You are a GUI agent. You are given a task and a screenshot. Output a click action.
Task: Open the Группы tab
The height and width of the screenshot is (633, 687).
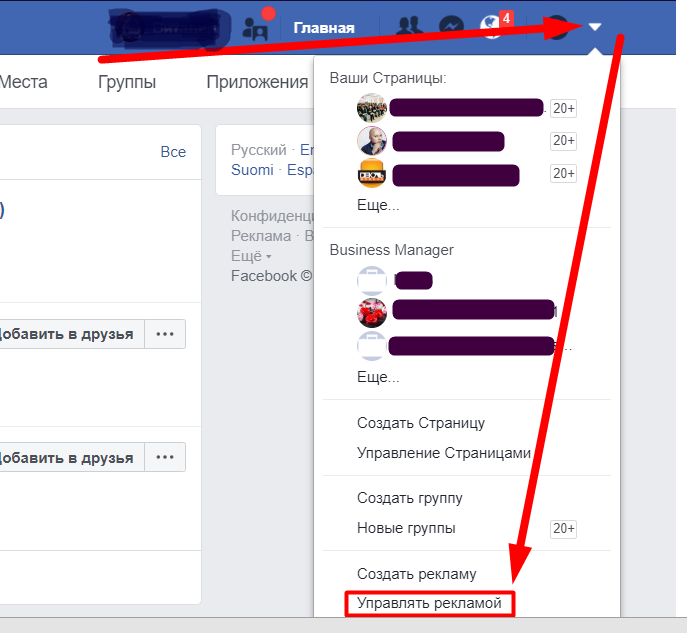pyautogui.click(x=127, y=82)
